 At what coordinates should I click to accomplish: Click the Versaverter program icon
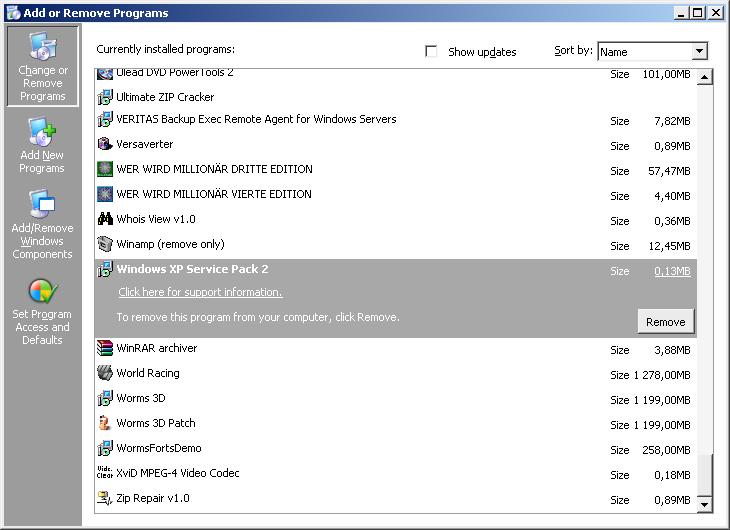pos(105,144)
